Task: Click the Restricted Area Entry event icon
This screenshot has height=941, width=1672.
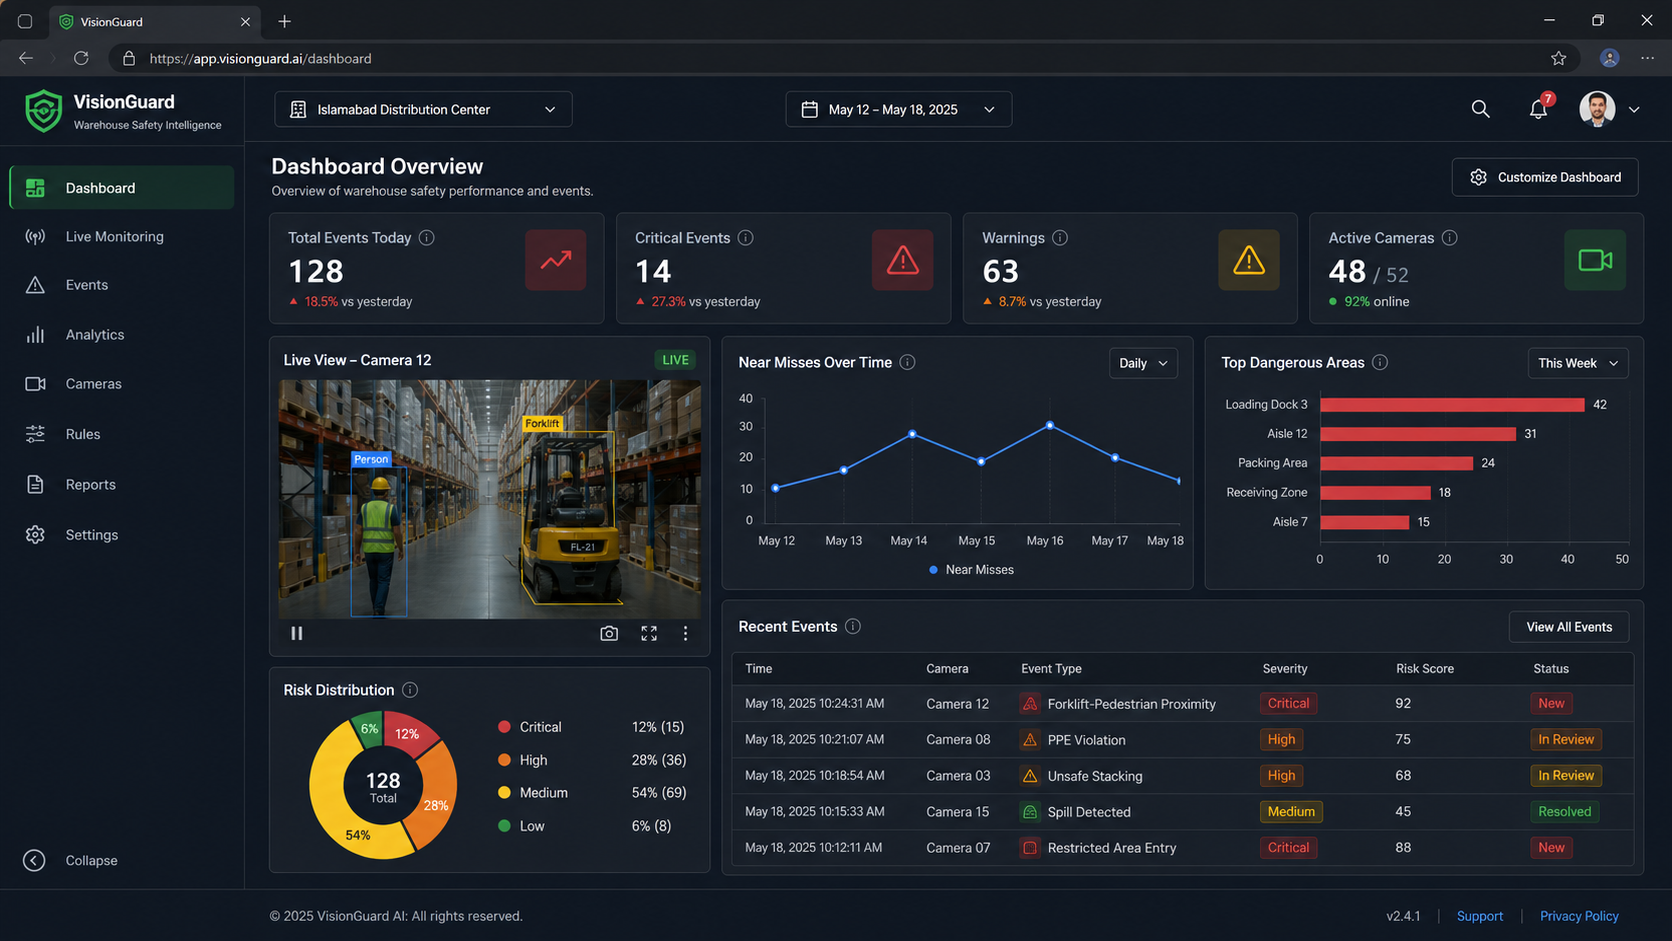Action: [x=1030, y=848]
